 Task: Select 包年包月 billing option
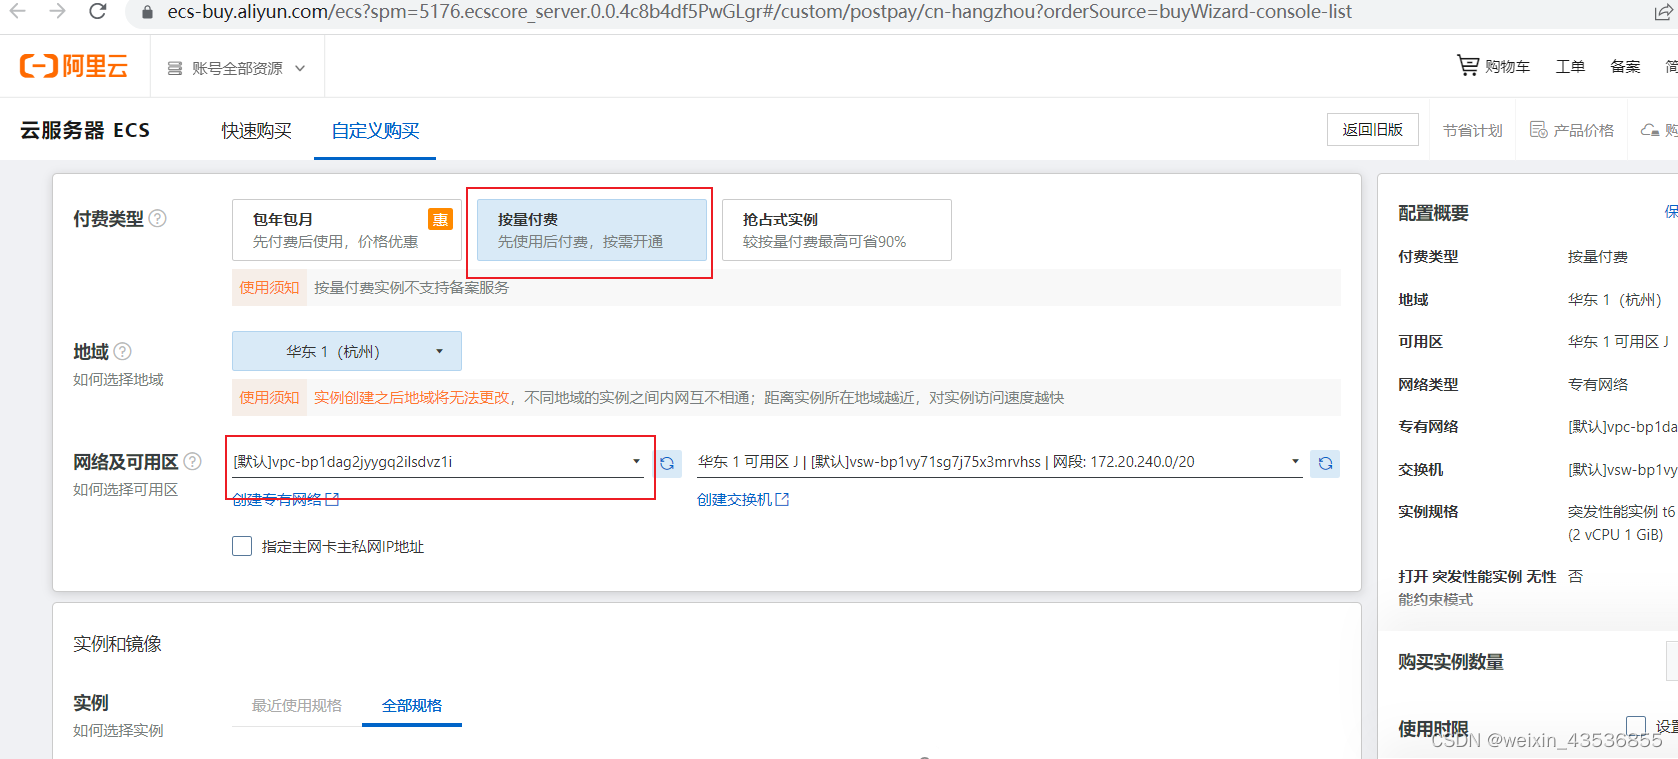coord(346,230)
